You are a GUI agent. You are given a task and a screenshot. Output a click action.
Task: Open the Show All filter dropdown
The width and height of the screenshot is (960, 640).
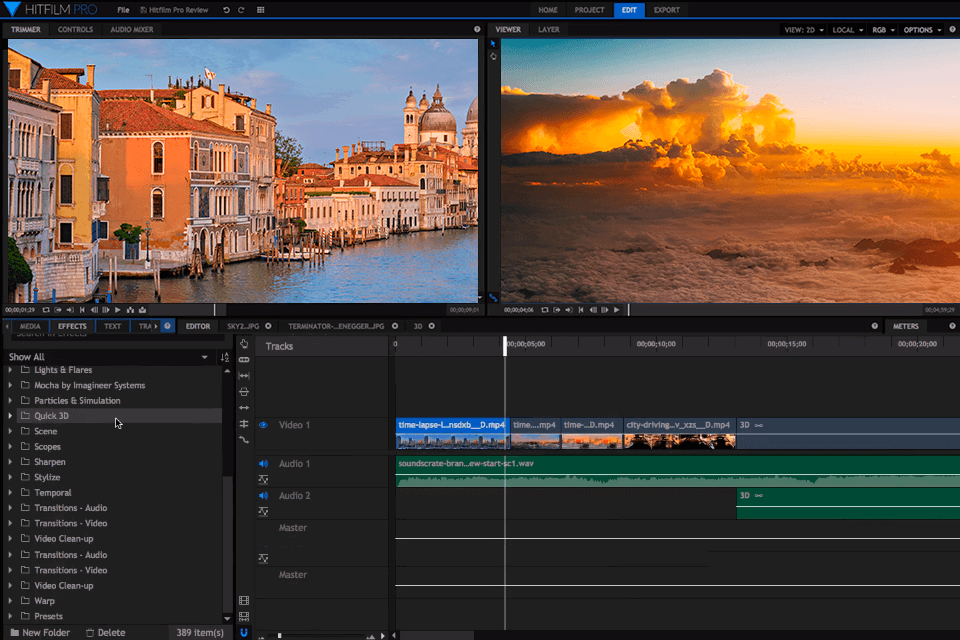click(x=204, y=357)
